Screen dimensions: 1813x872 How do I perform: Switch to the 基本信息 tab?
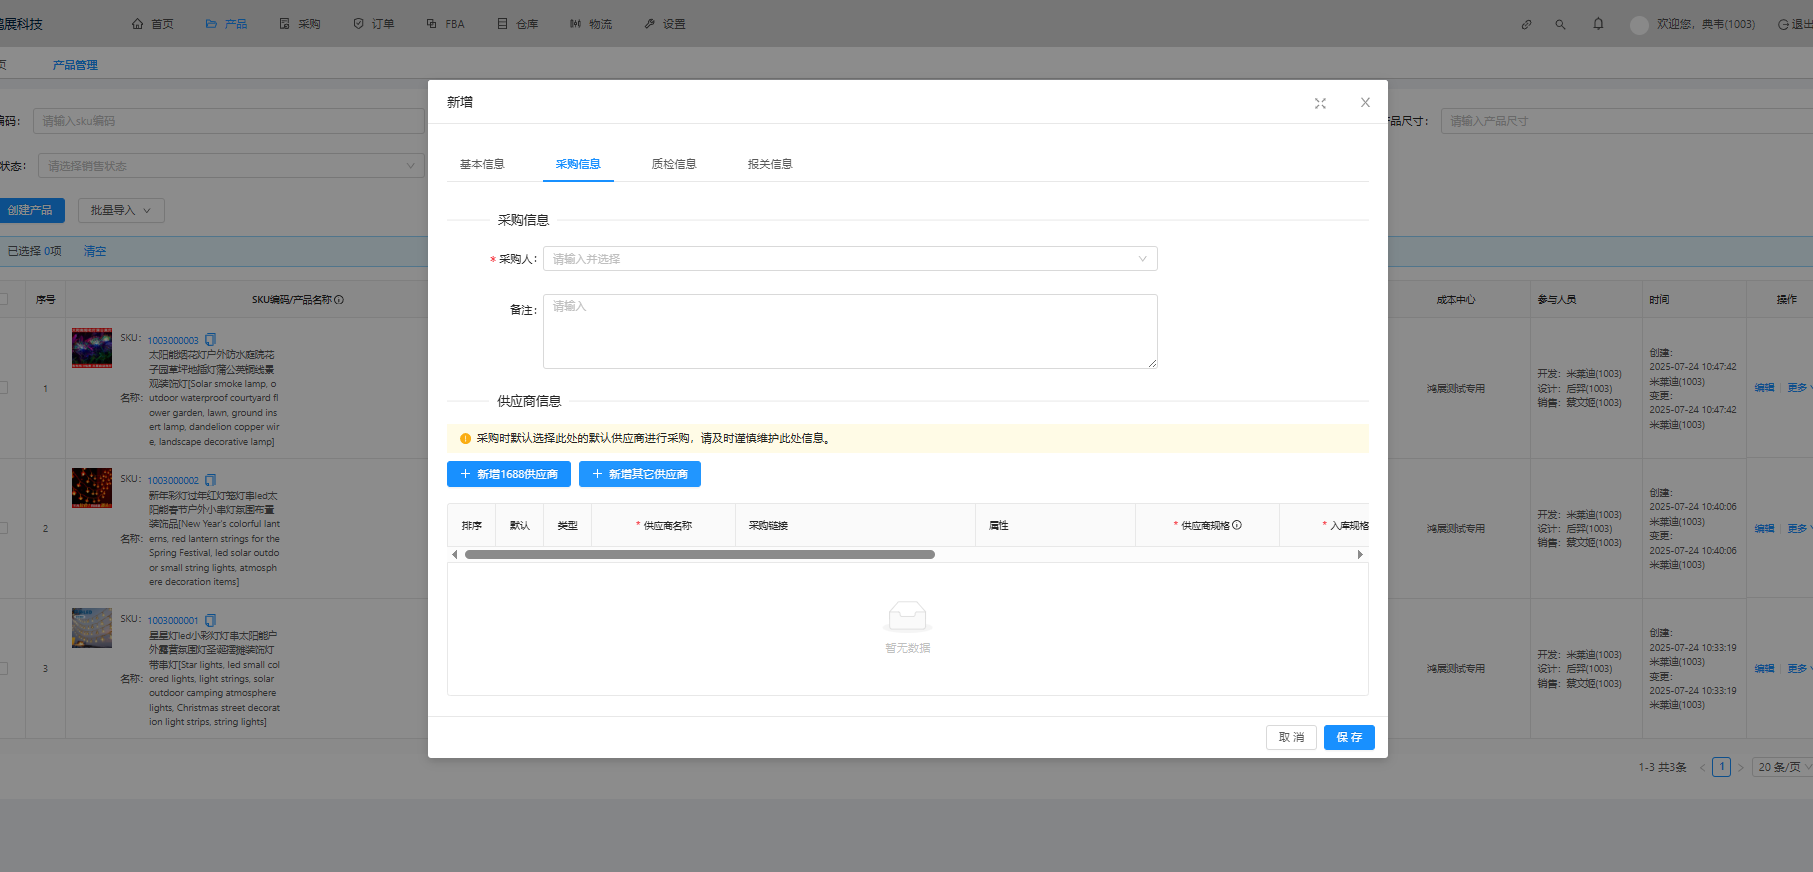(482, 164)
